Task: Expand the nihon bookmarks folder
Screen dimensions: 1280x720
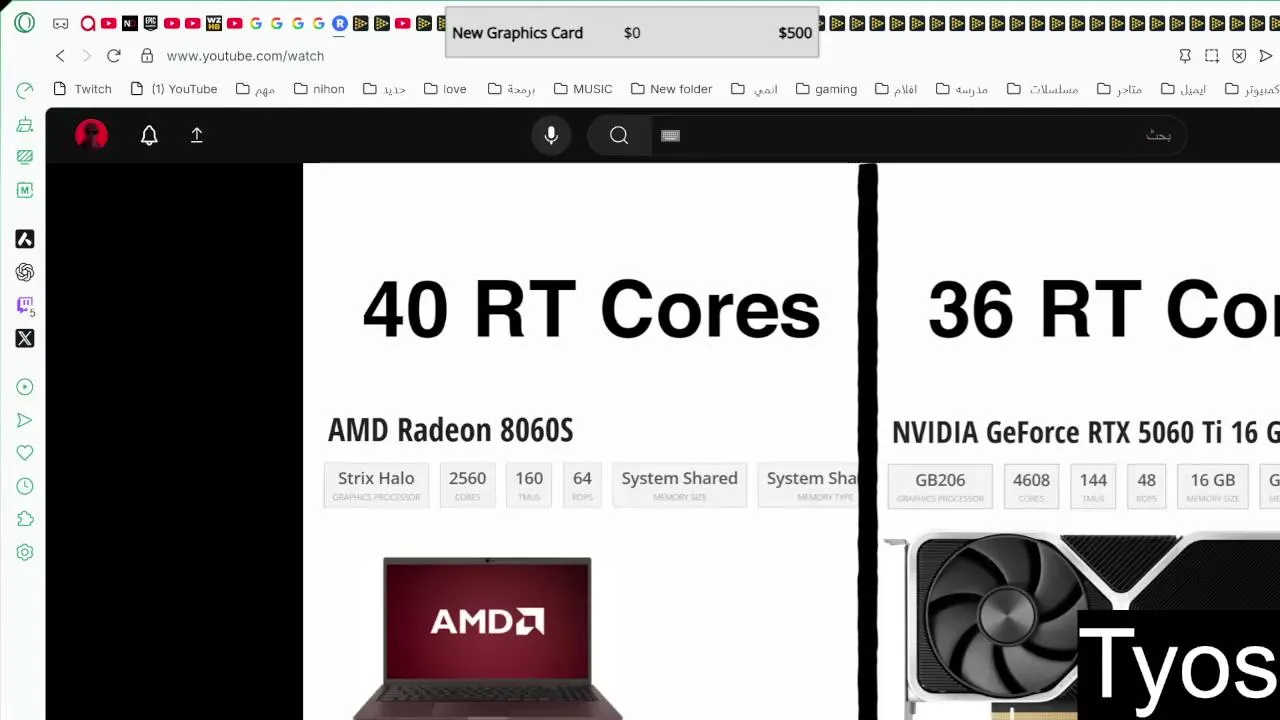Action: click(319, 89)
